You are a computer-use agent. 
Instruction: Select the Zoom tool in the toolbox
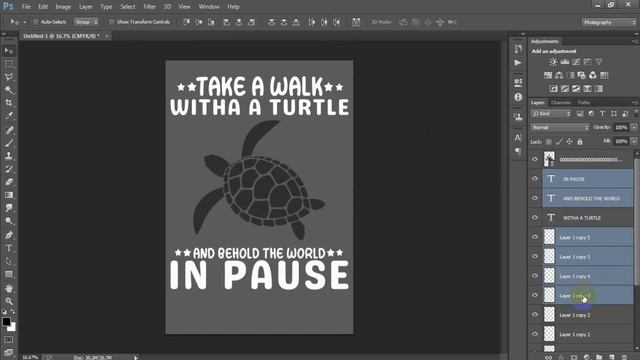click(x=9, y=301)
